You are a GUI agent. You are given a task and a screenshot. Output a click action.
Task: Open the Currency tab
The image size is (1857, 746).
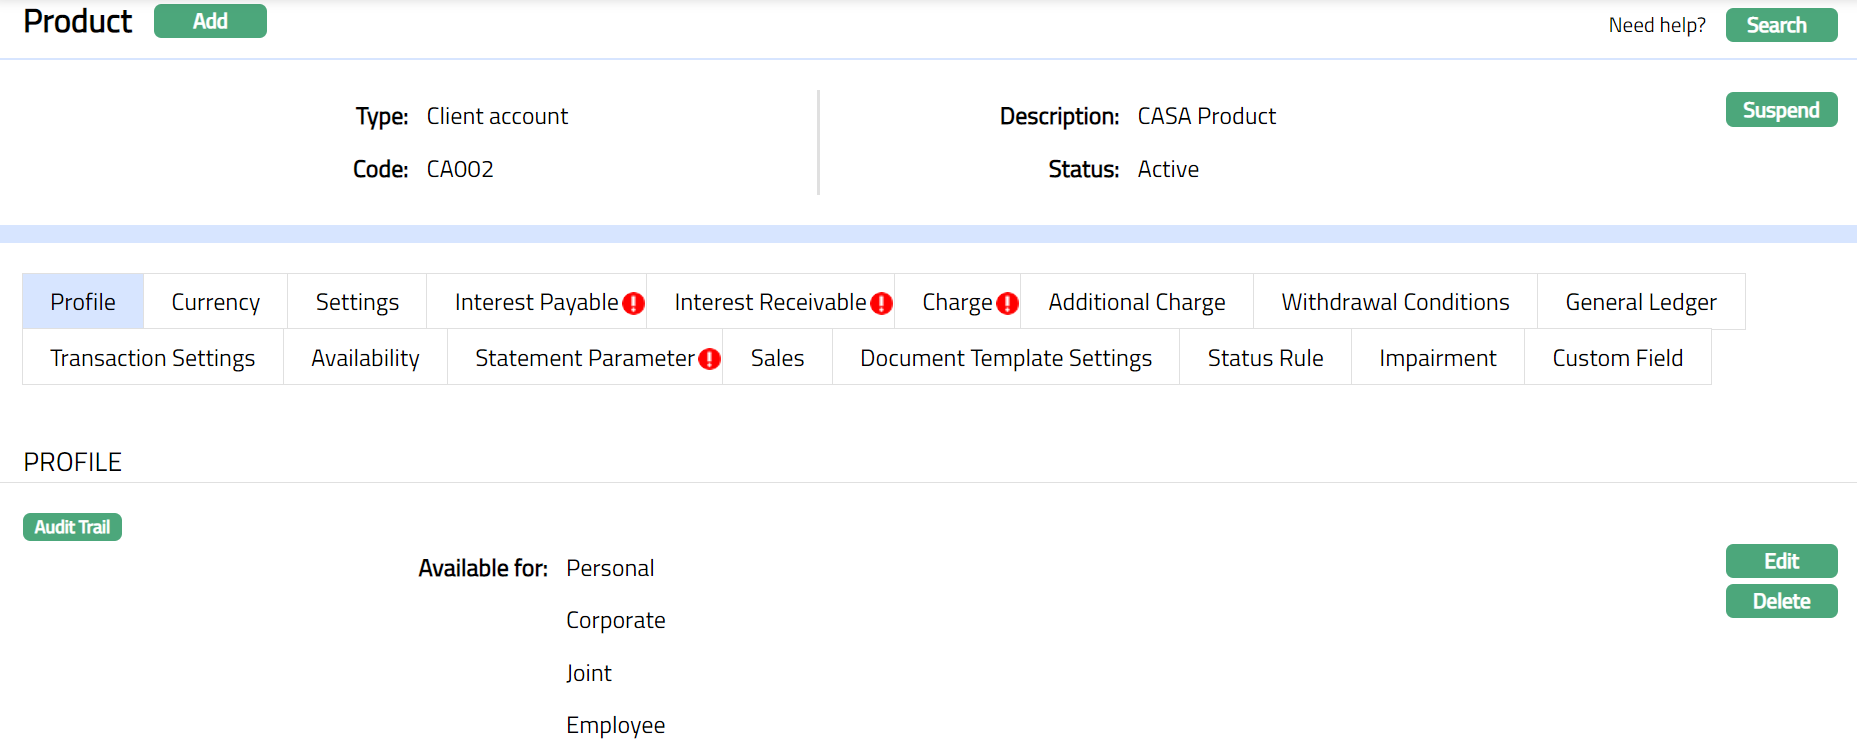(x=215, y=302)
